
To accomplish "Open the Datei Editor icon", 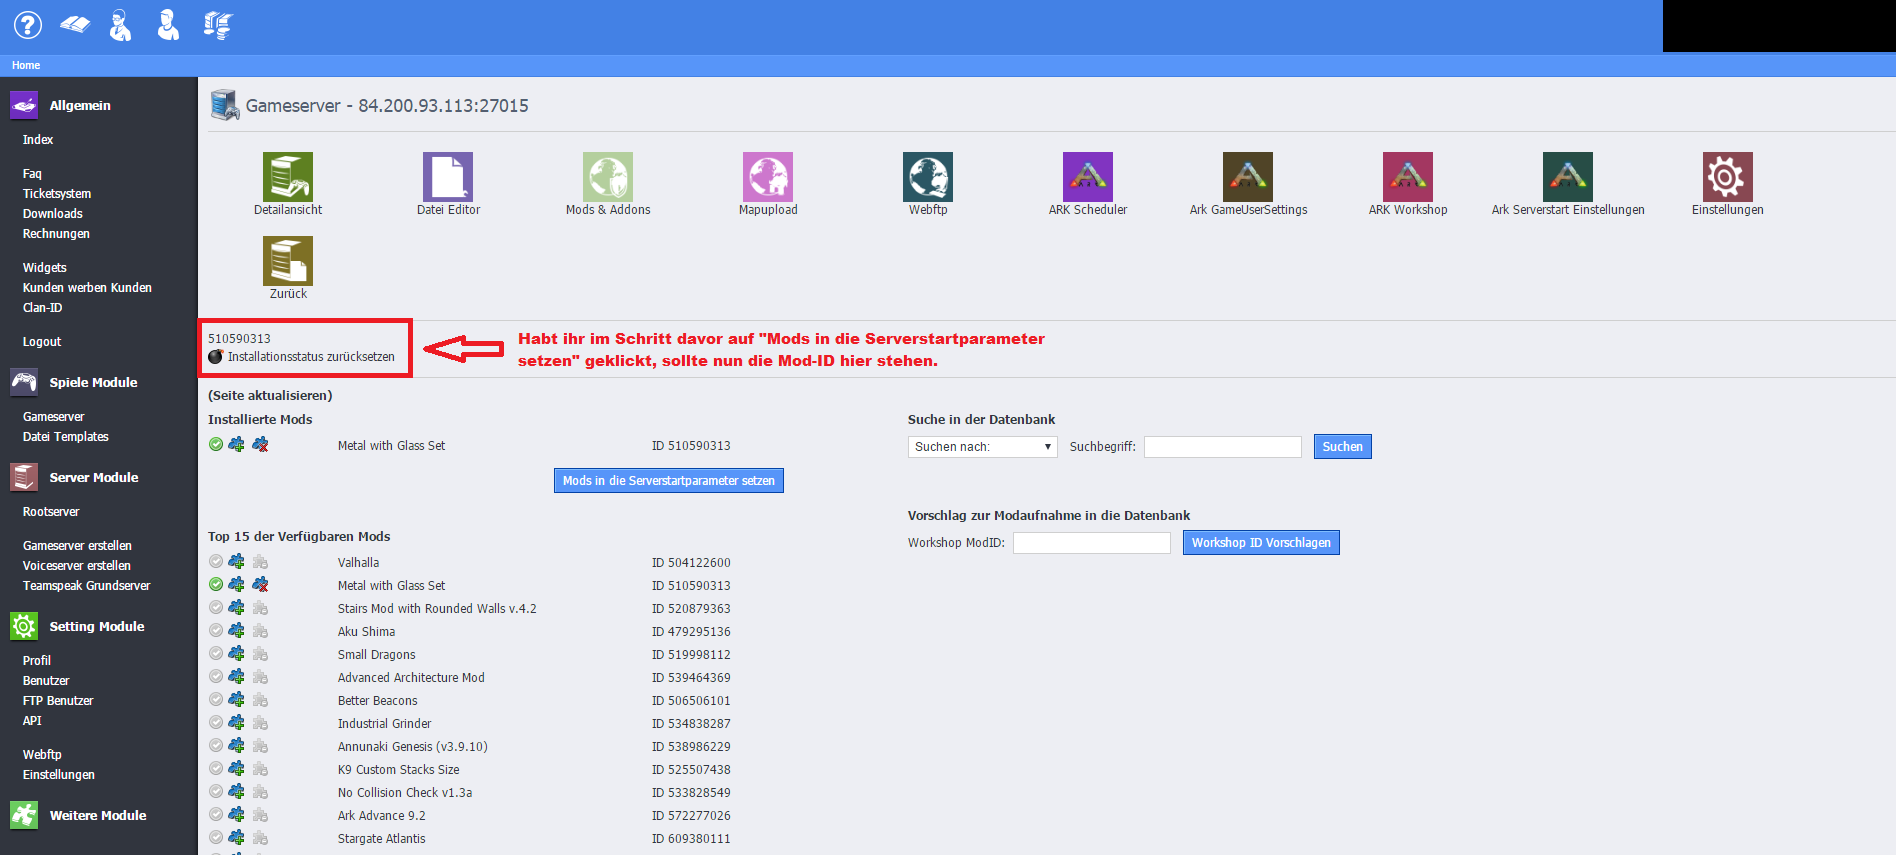I will (448, 177).
